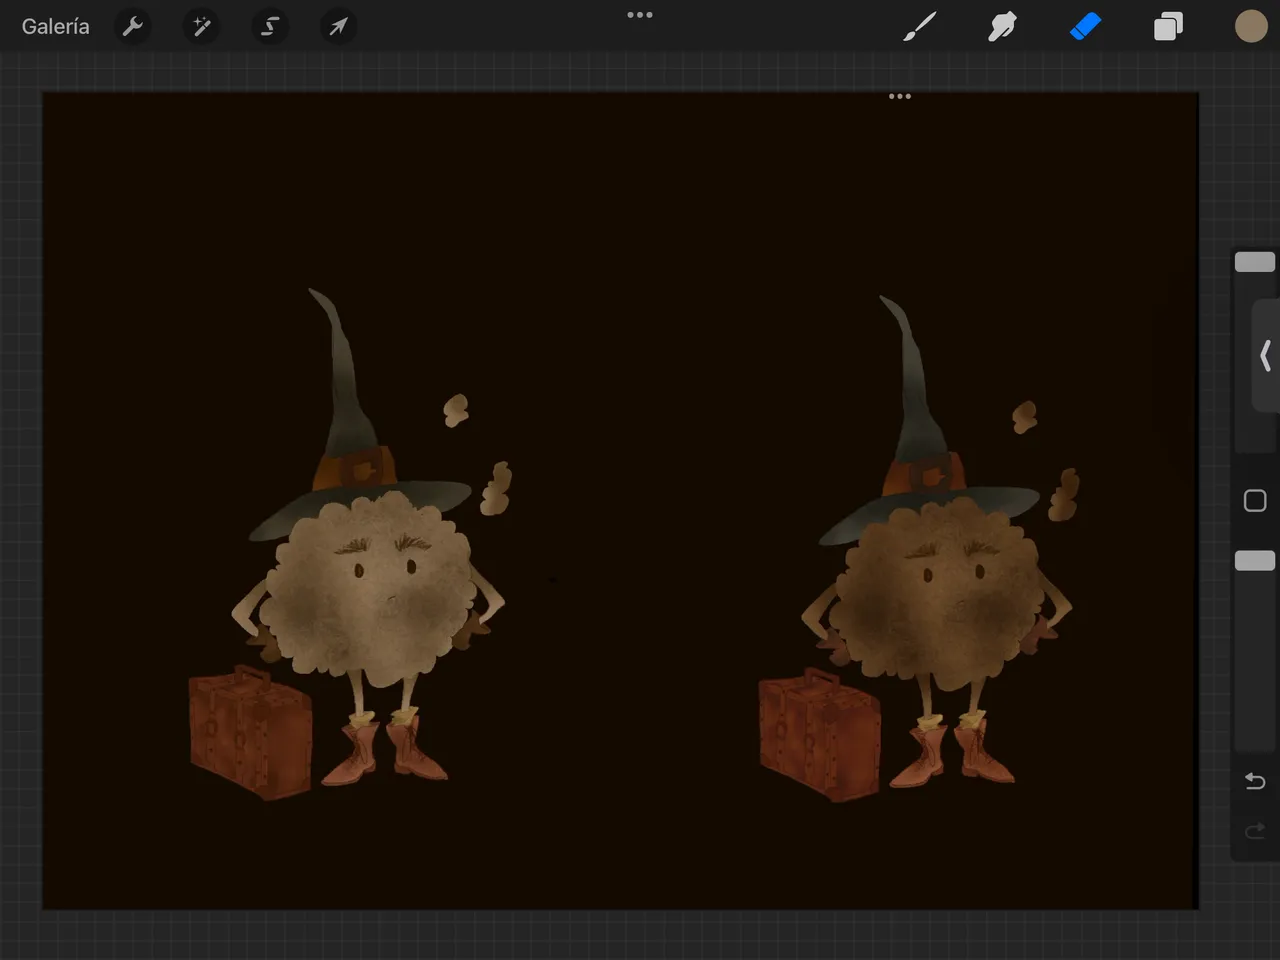The image size is (1280, 960).
Task: Select the blue Eraser tool
Action: point(1085,27)
